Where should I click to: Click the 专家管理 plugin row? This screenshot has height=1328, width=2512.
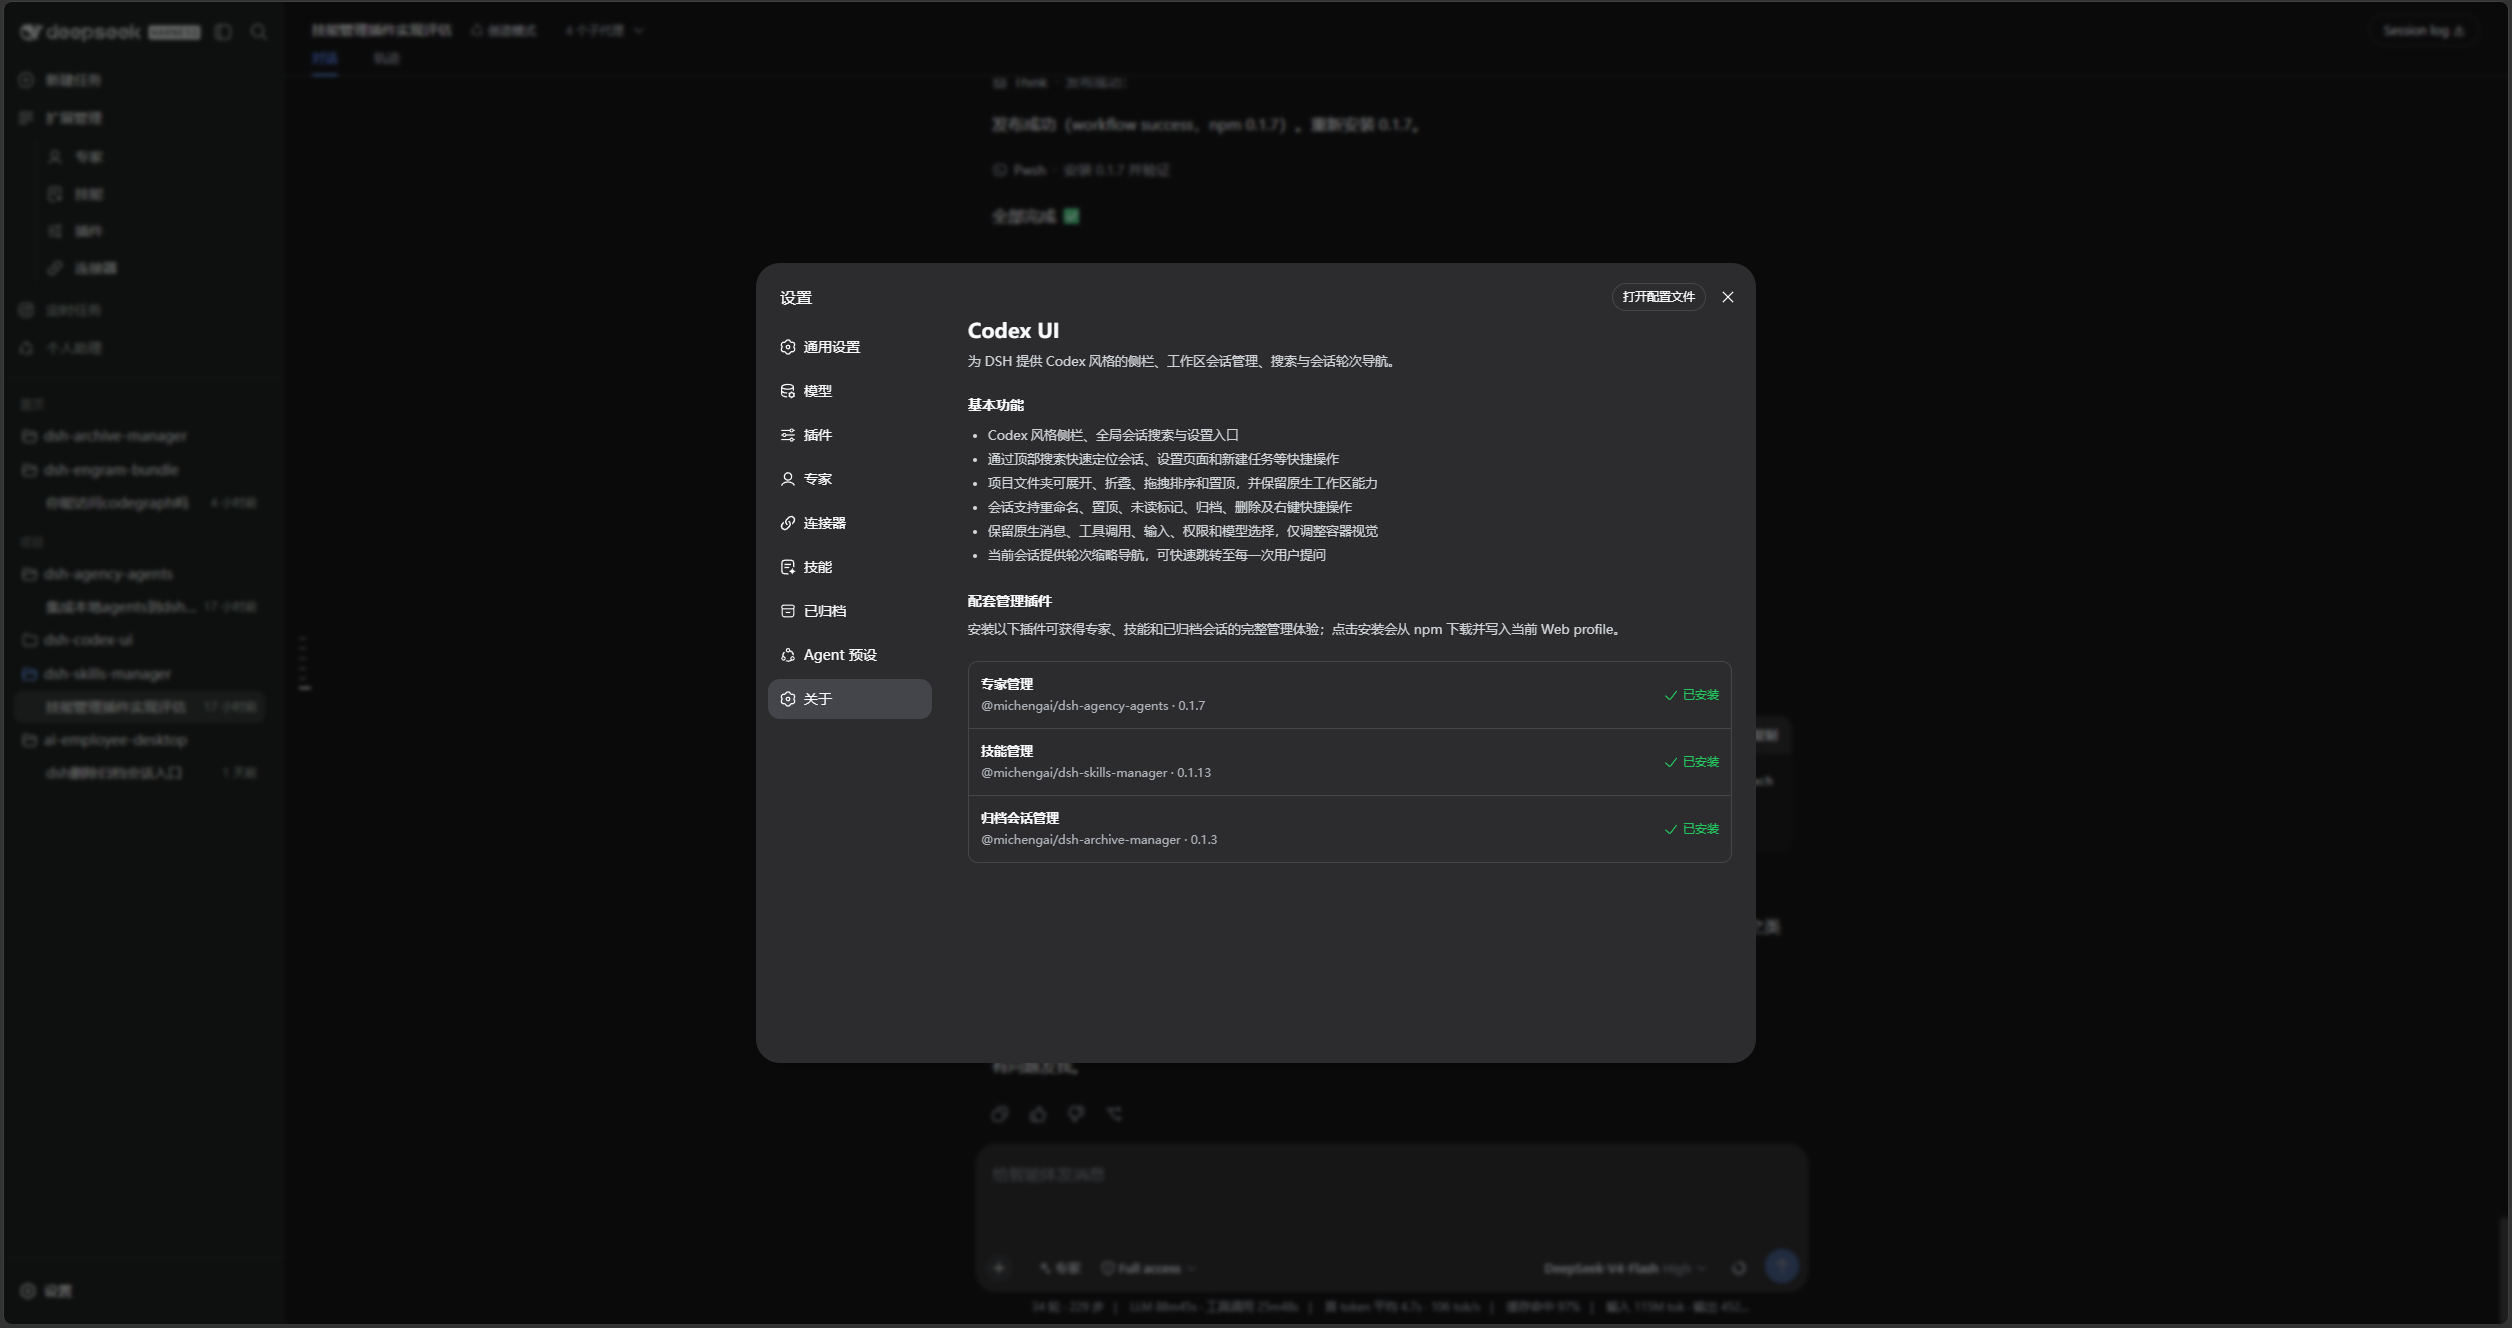tap(1349, 695)
